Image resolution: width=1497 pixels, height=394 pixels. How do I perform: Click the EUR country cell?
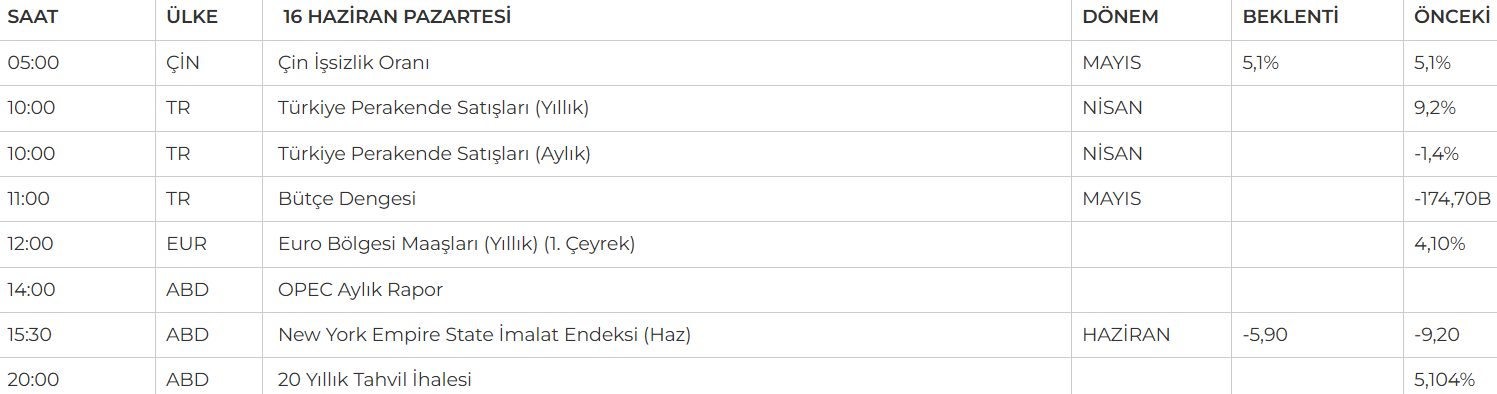185,244
